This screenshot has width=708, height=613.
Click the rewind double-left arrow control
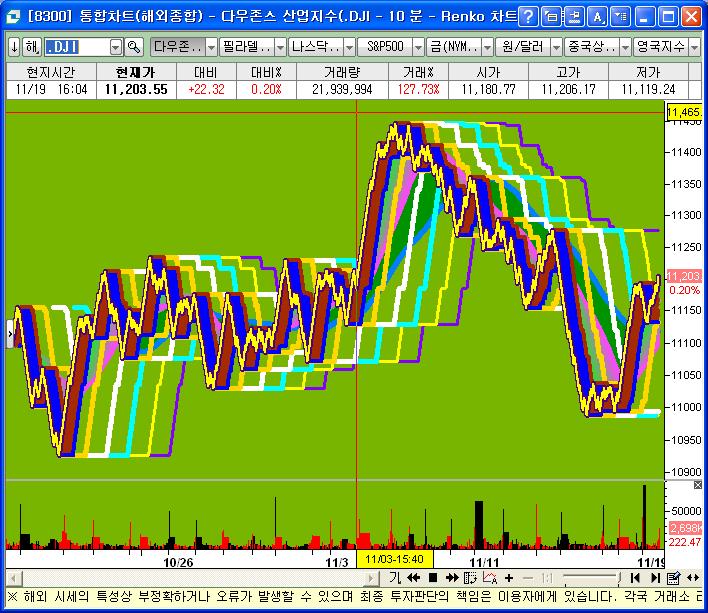point(412,578)
